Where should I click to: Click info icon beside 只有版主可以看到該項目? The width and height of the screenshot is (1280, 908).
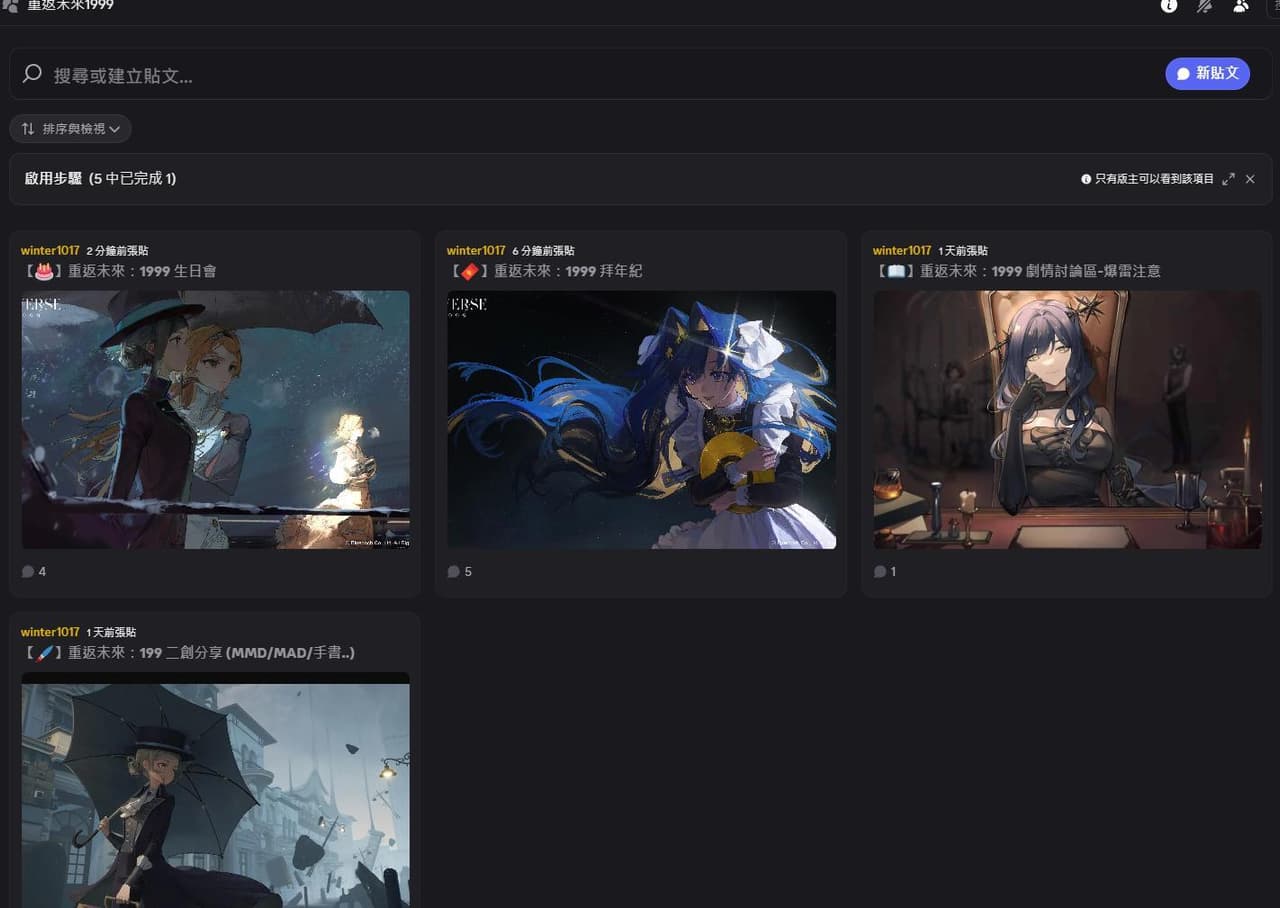[1086, 179]
